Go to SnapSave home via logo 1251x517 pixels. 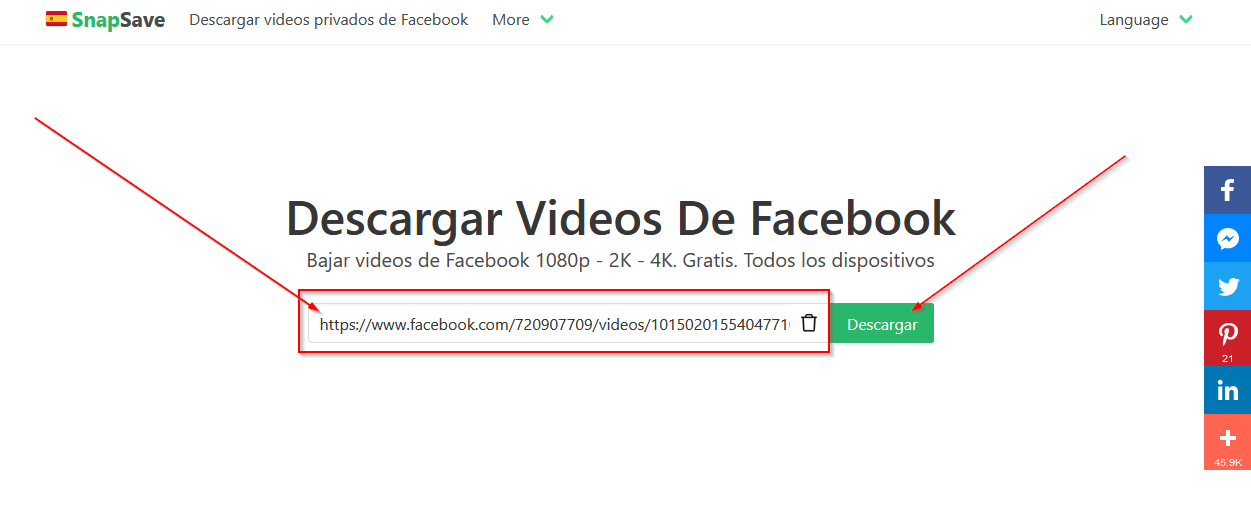click(x=118, y=20)
